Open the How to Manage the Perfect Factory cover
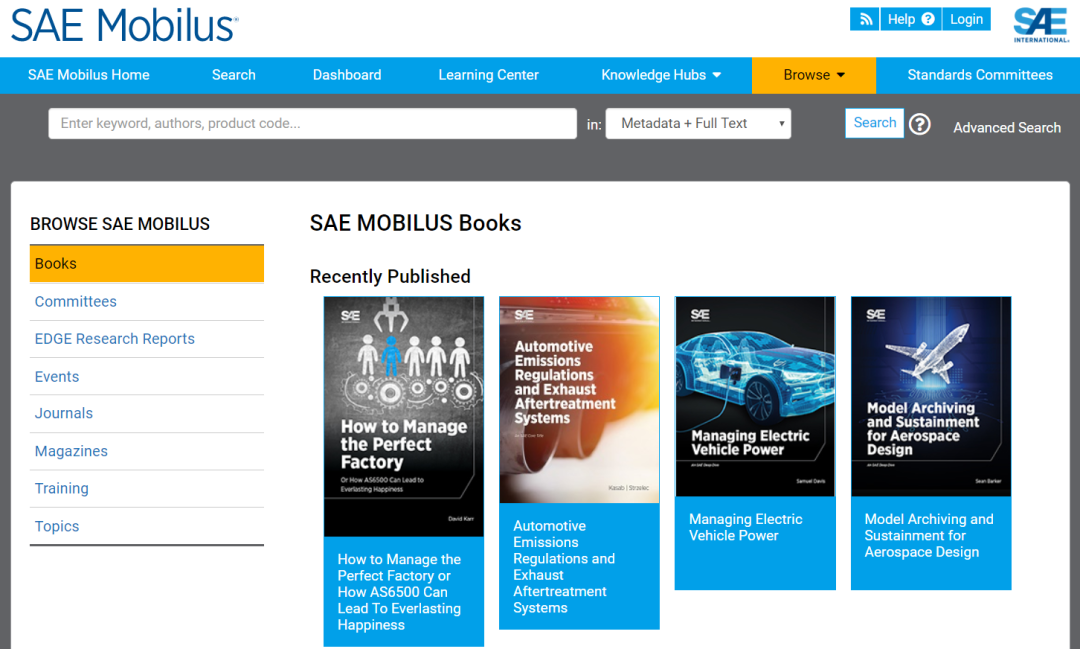Screen dimensions: 1080x649 403,416
